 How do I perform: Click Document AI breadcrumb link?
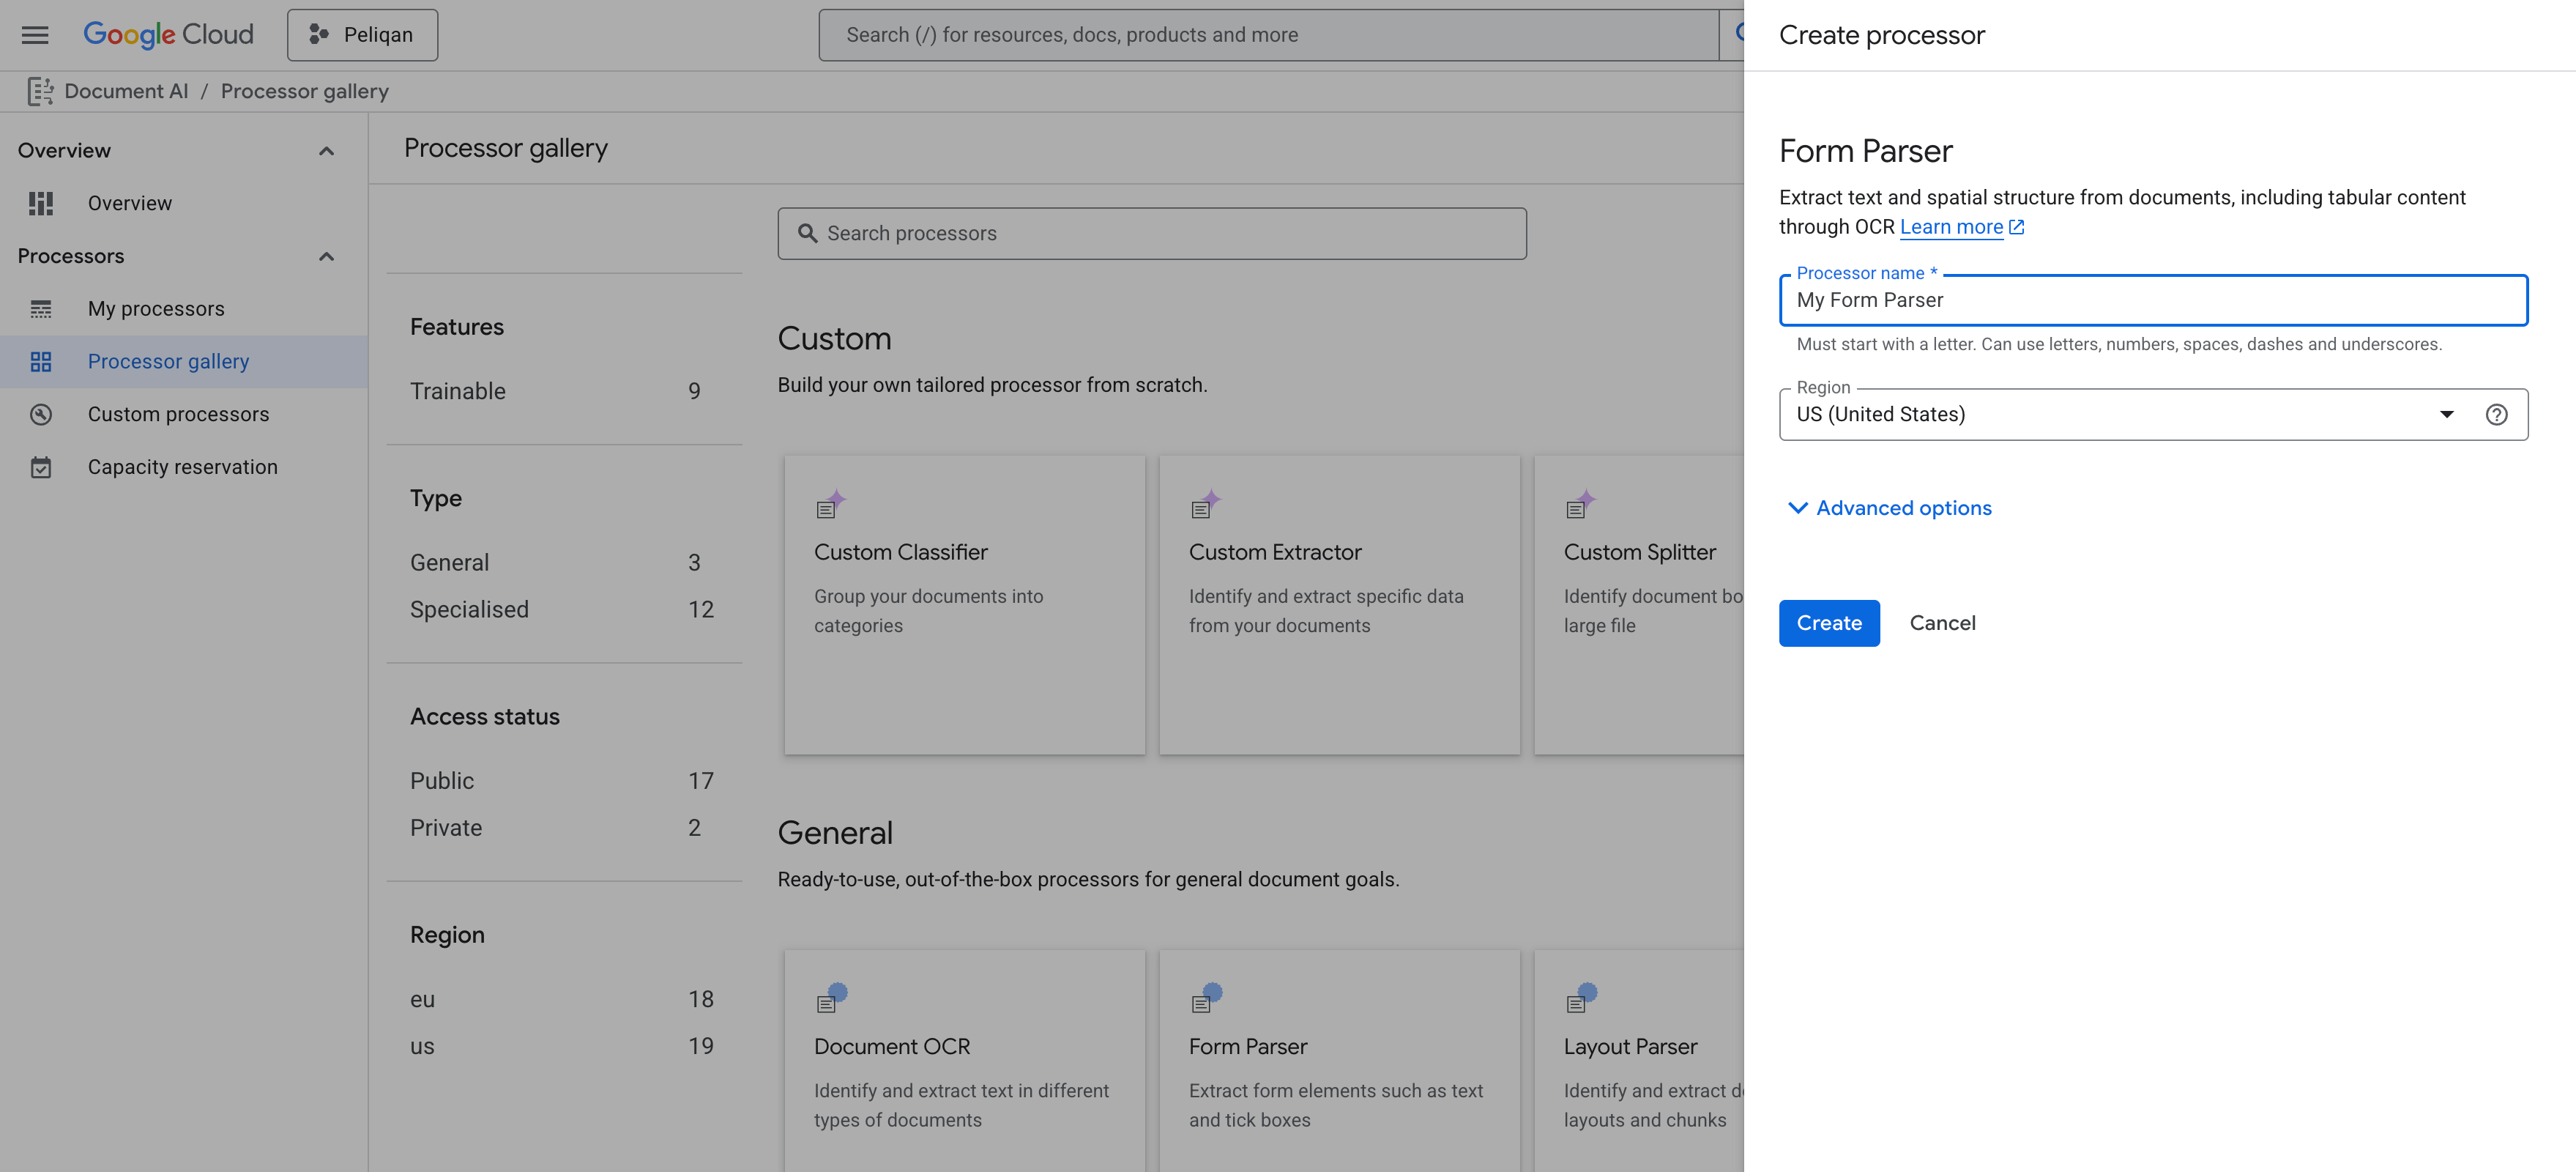126,91
